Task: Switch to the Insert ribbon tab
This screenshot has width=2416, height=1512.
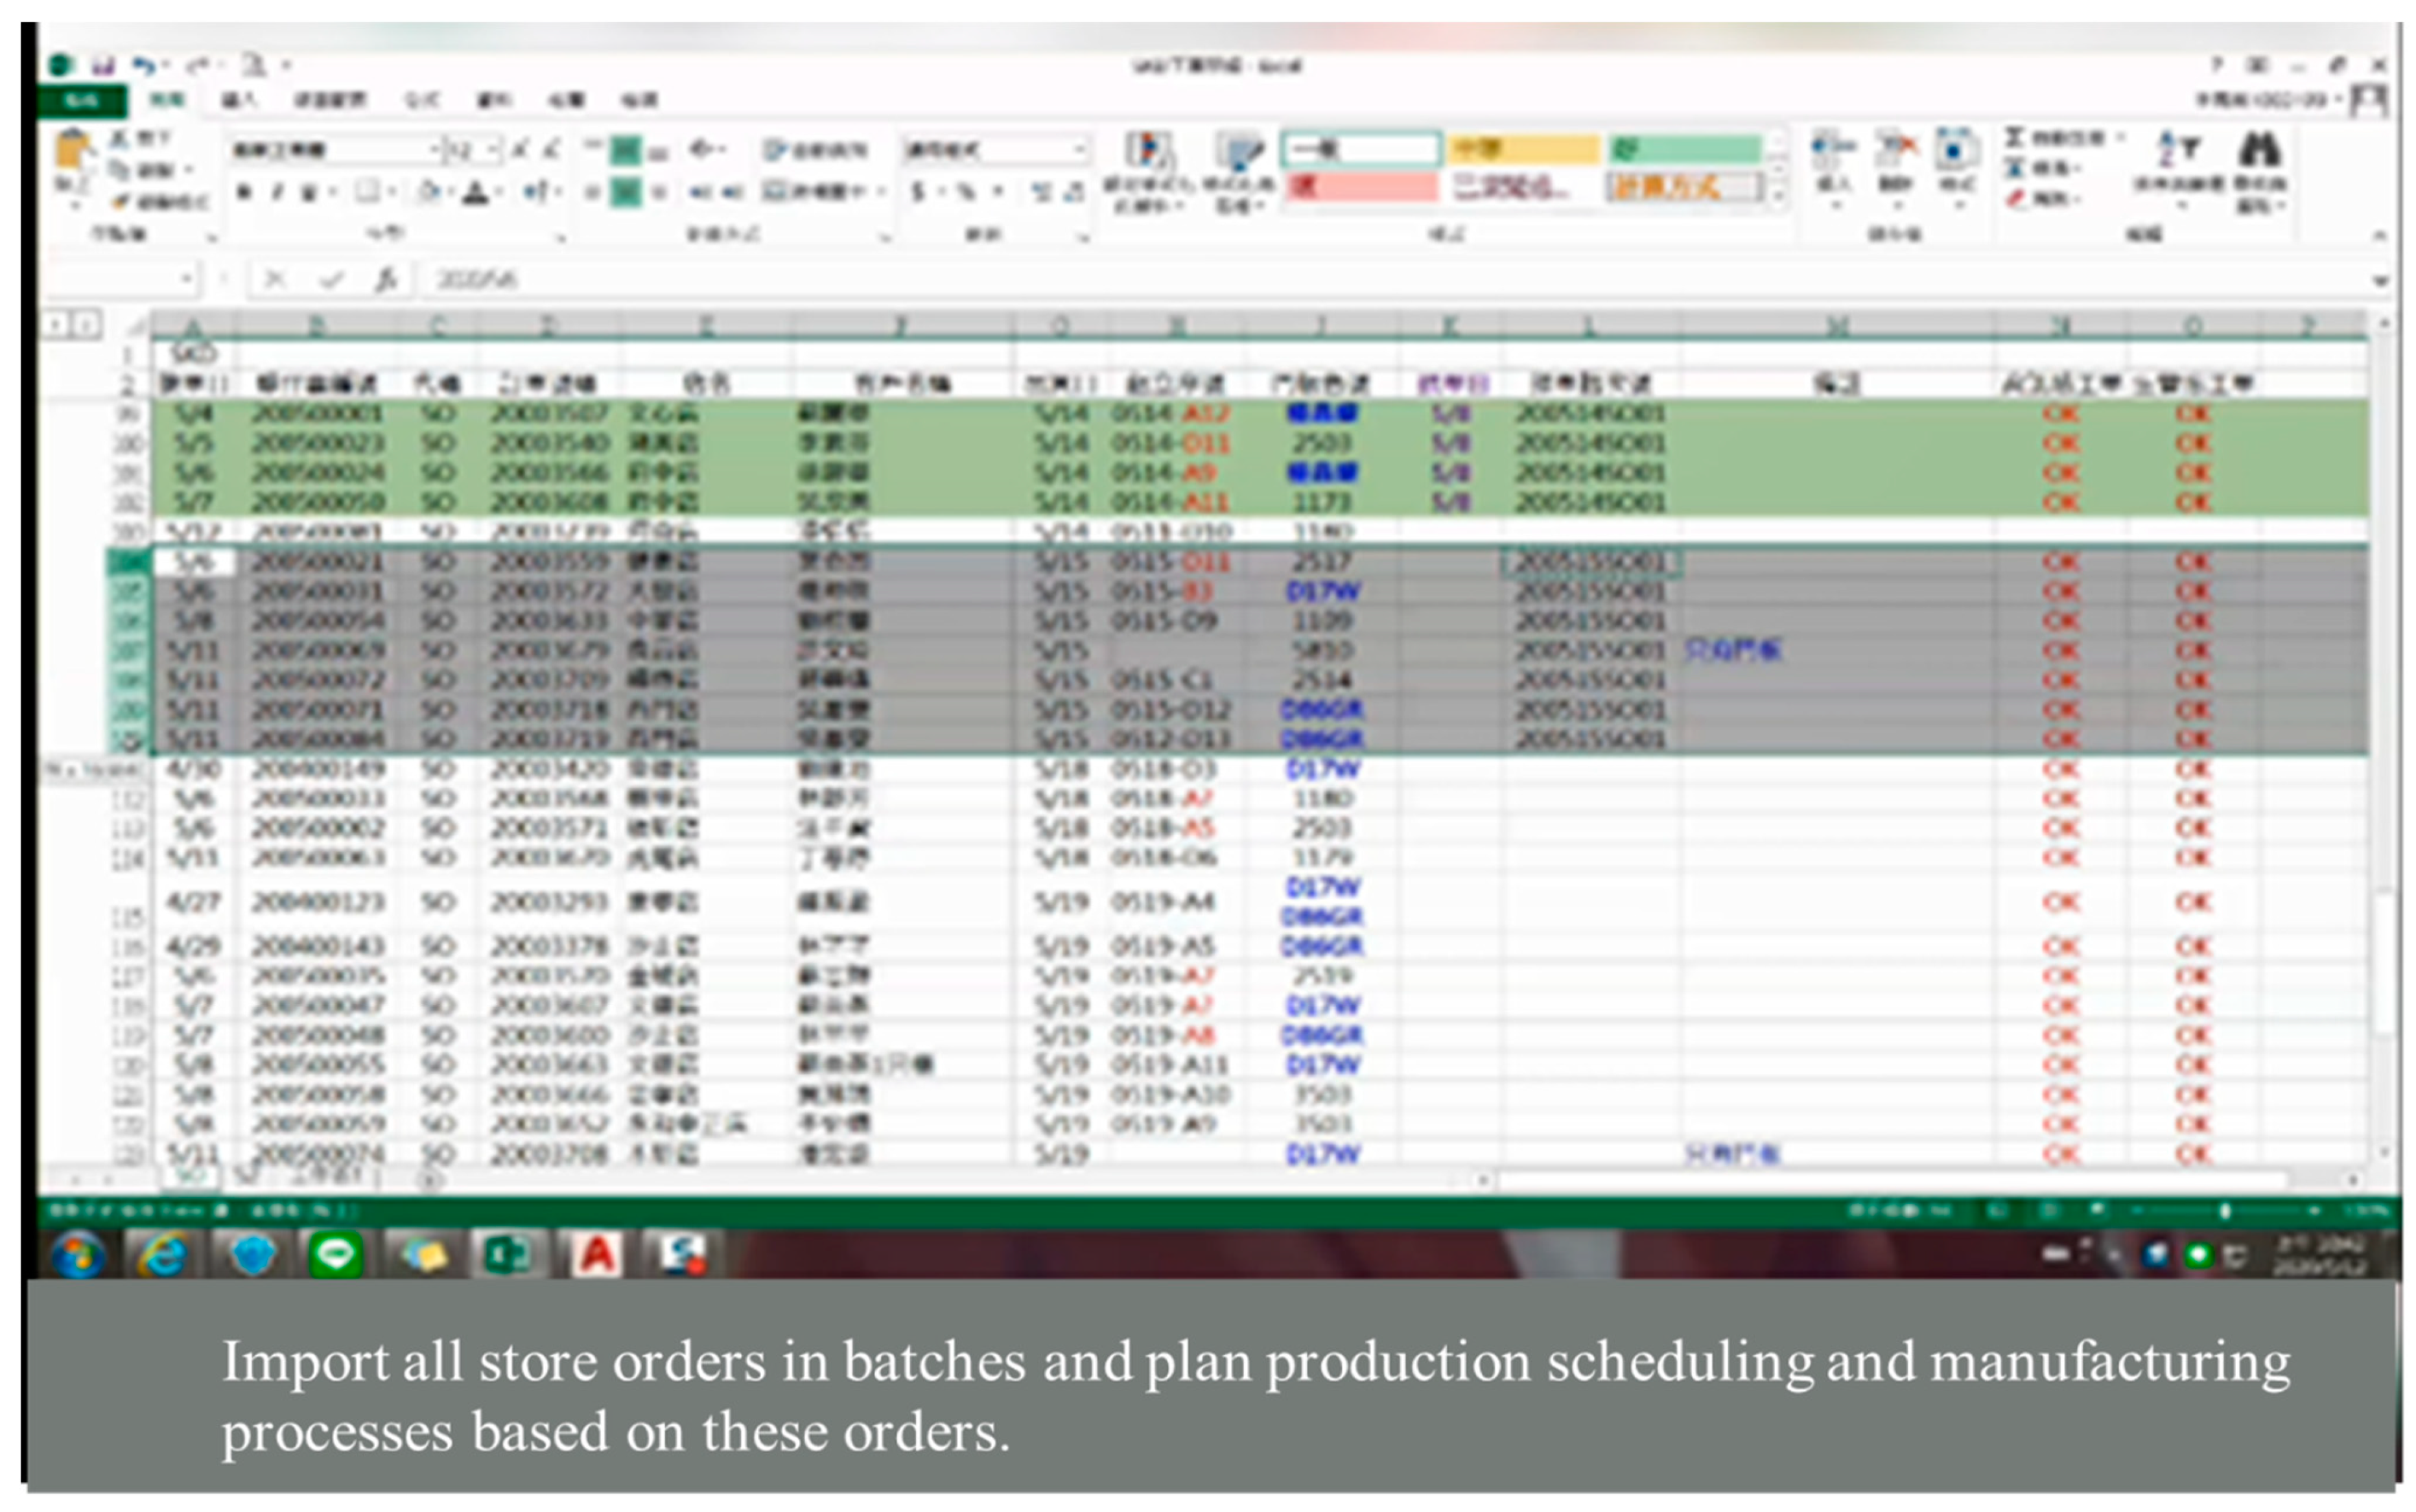Action: [238, 100]
